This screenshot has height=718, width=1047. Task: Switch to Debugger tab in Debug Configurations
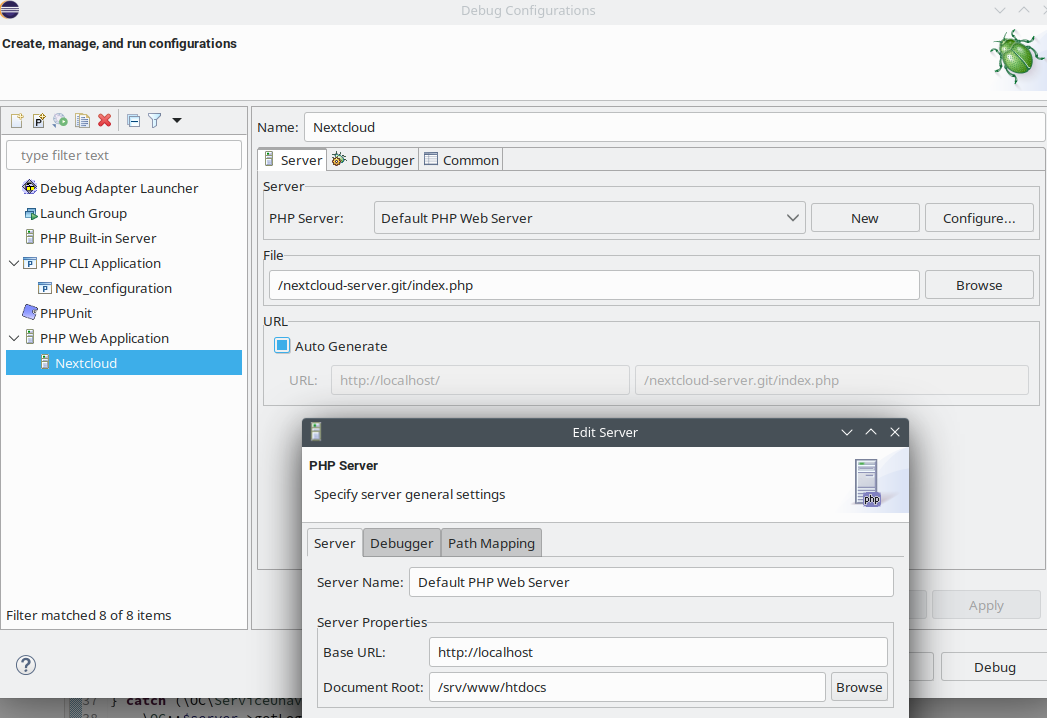tap(373, 160)
